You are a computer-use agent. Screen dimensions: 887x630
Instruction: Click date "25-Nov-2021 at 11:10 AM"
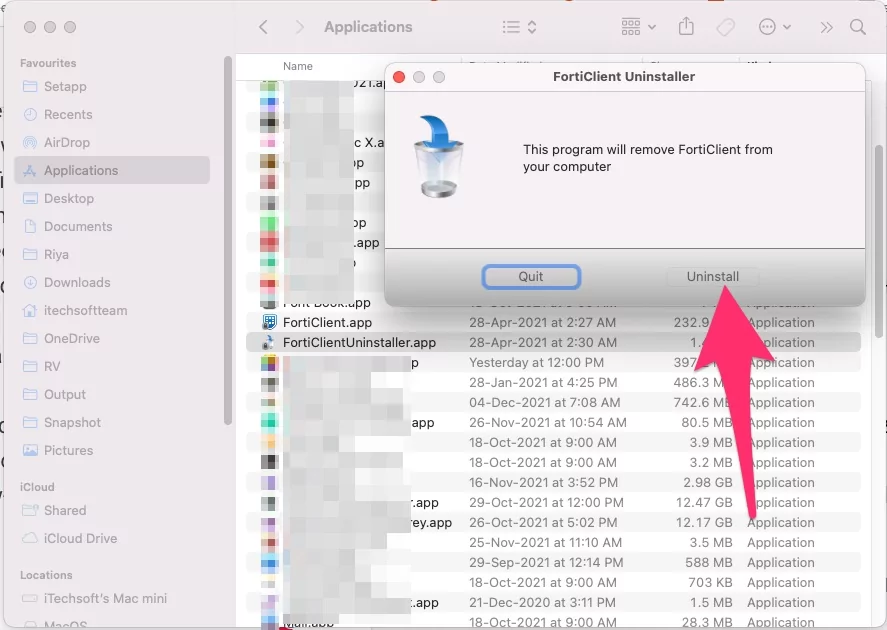pos(545,543)
